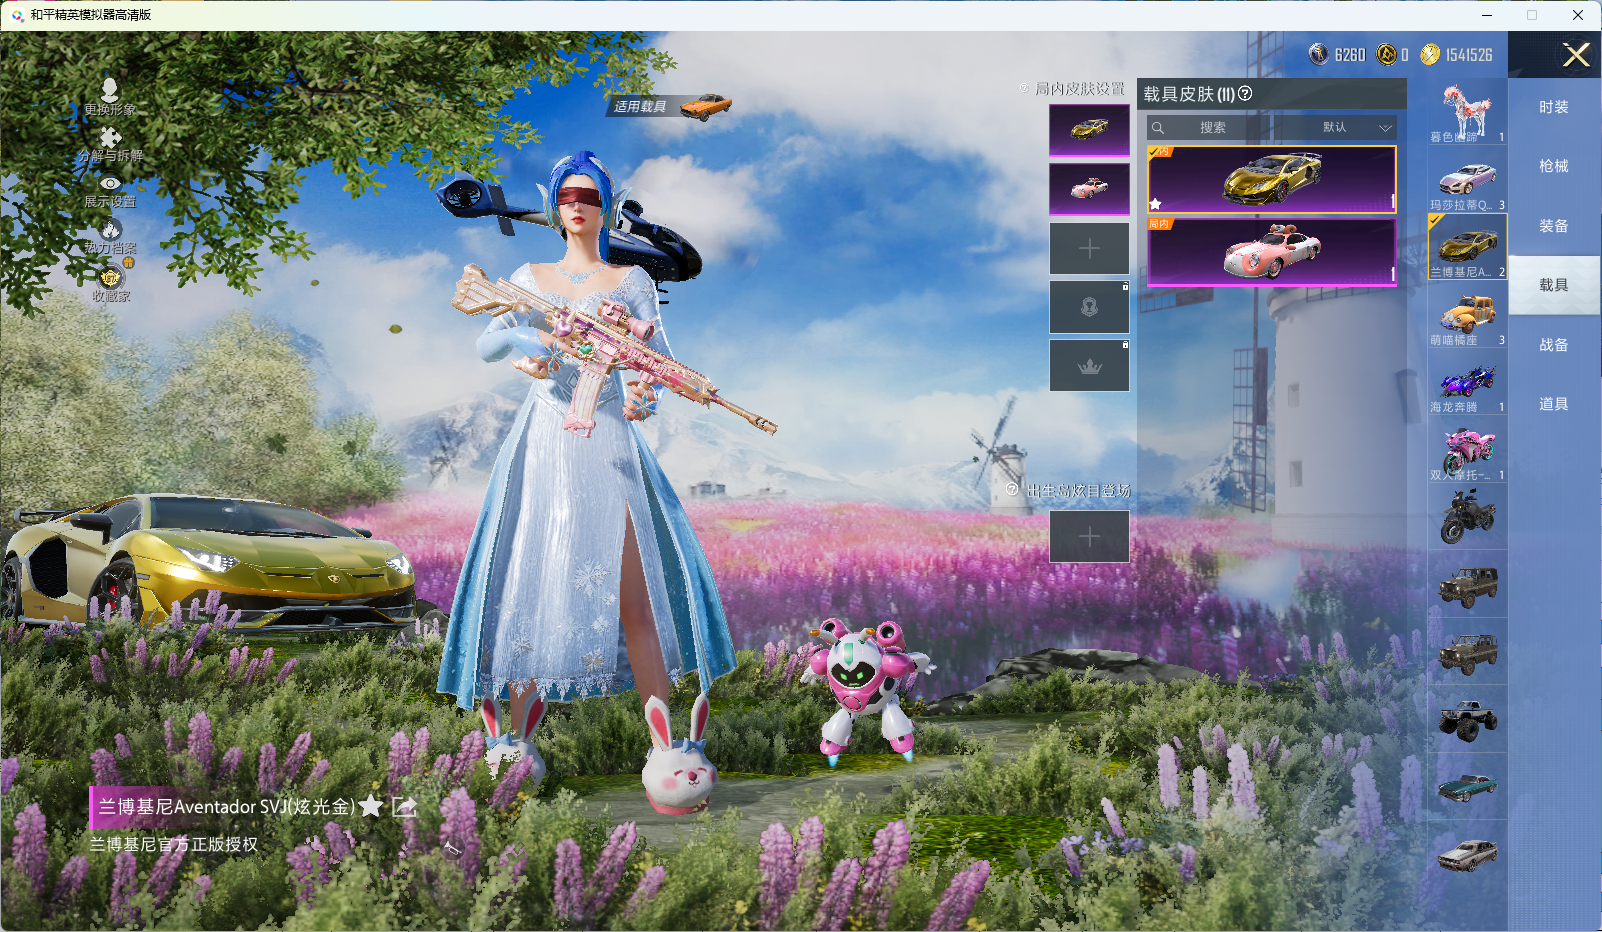The width and height of the screenshot is (1602, 932).
Task: Add a skin in the empty plus slot
Action: tap(1089, 248)
